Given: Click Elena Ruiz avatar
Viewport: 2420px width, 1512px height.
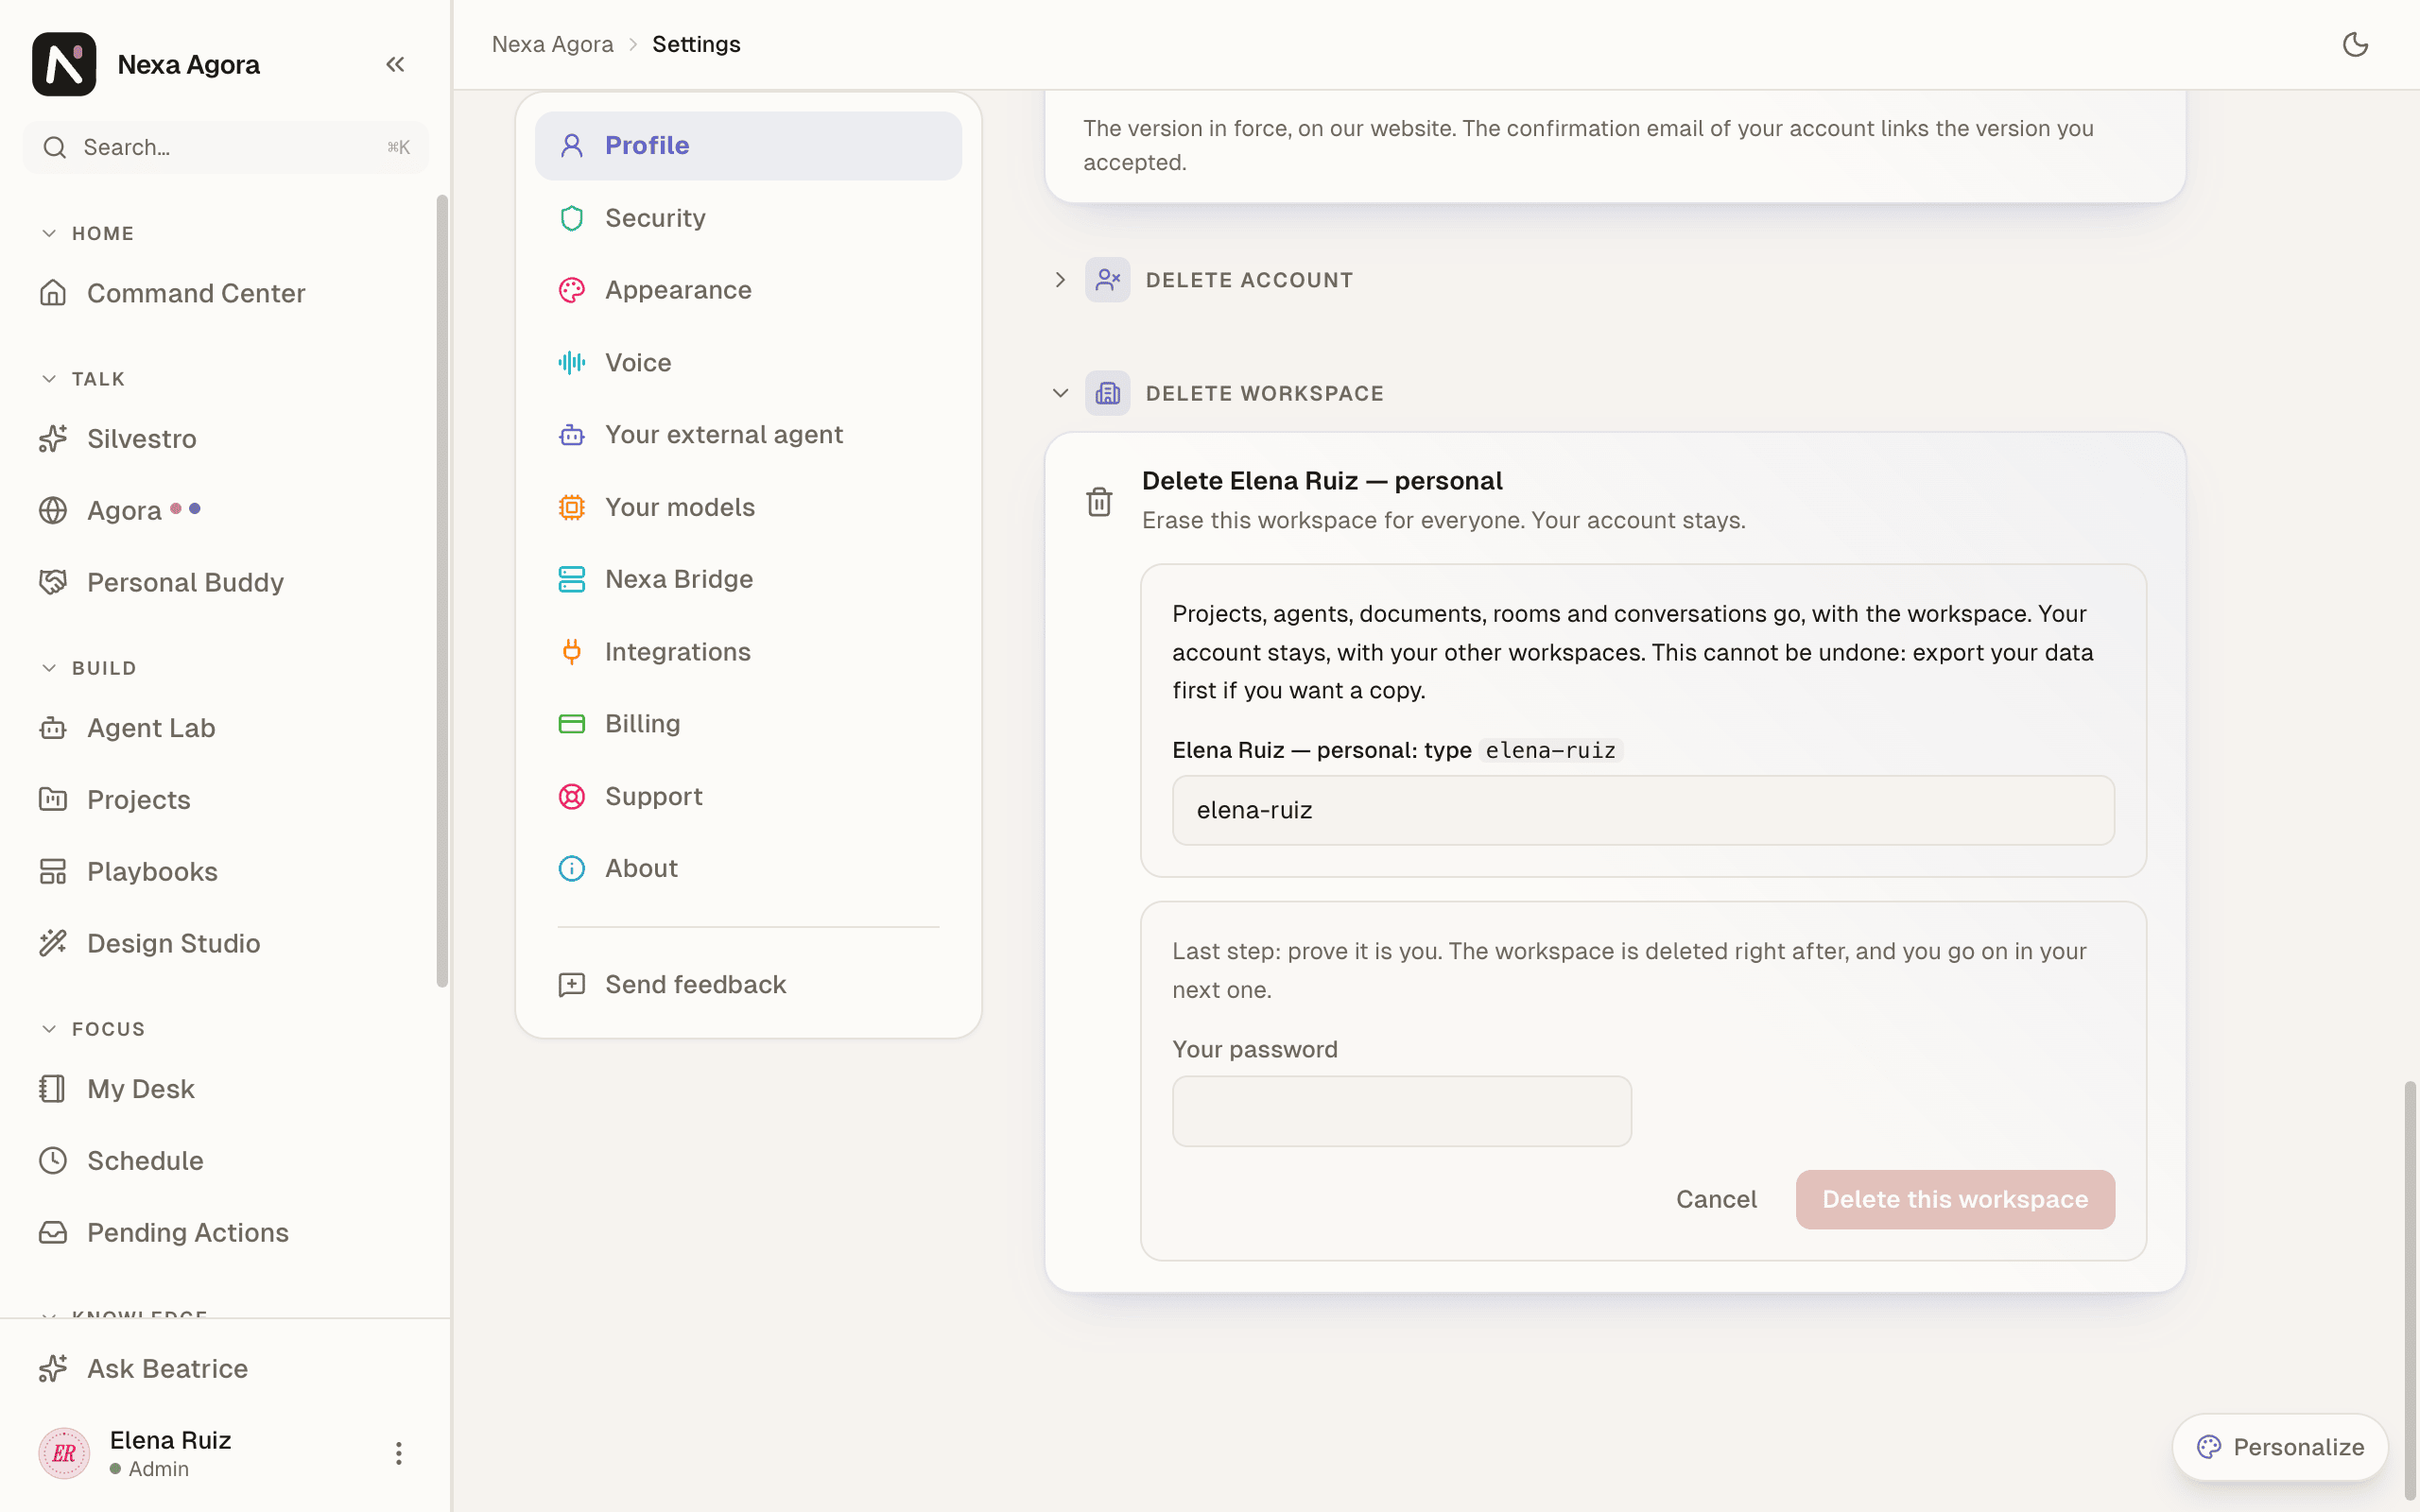Looking at the screenshot, I should coord(64,1453).
